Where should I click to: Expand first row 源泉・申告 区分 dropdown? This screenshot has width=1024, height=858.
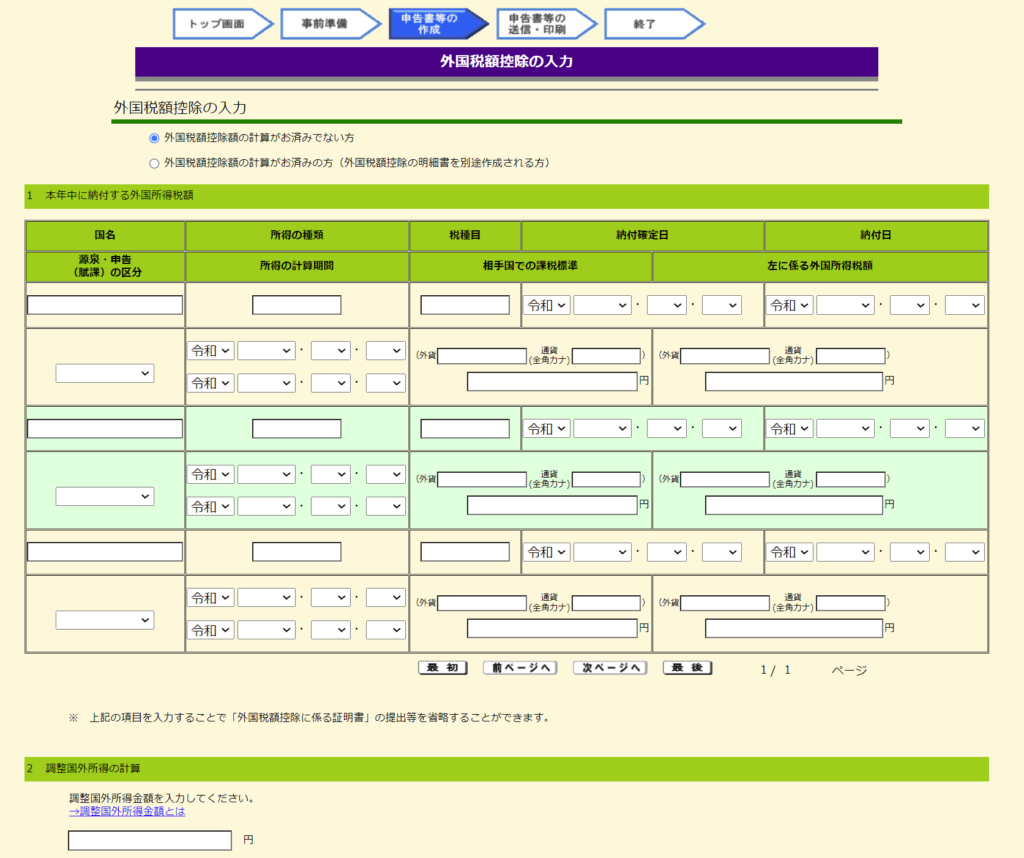click(x=105, y=373)
